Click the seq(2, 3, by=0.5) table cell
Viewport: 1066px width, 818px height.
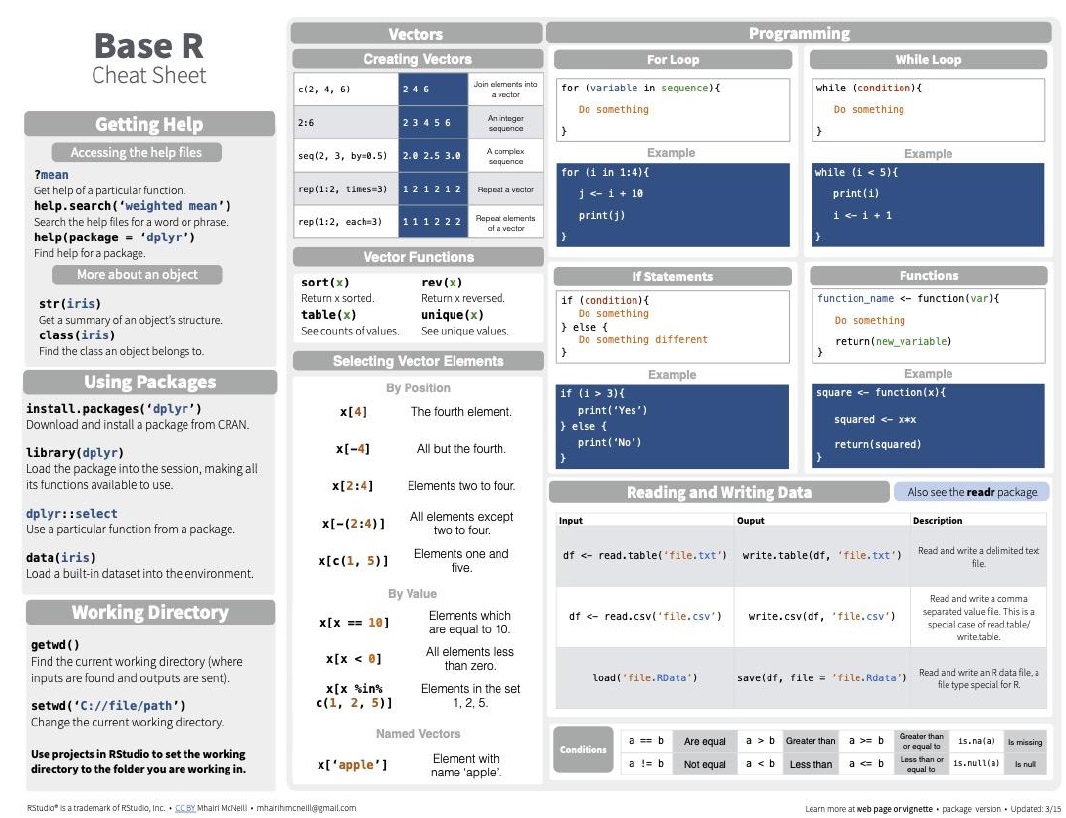pos(345,156)
